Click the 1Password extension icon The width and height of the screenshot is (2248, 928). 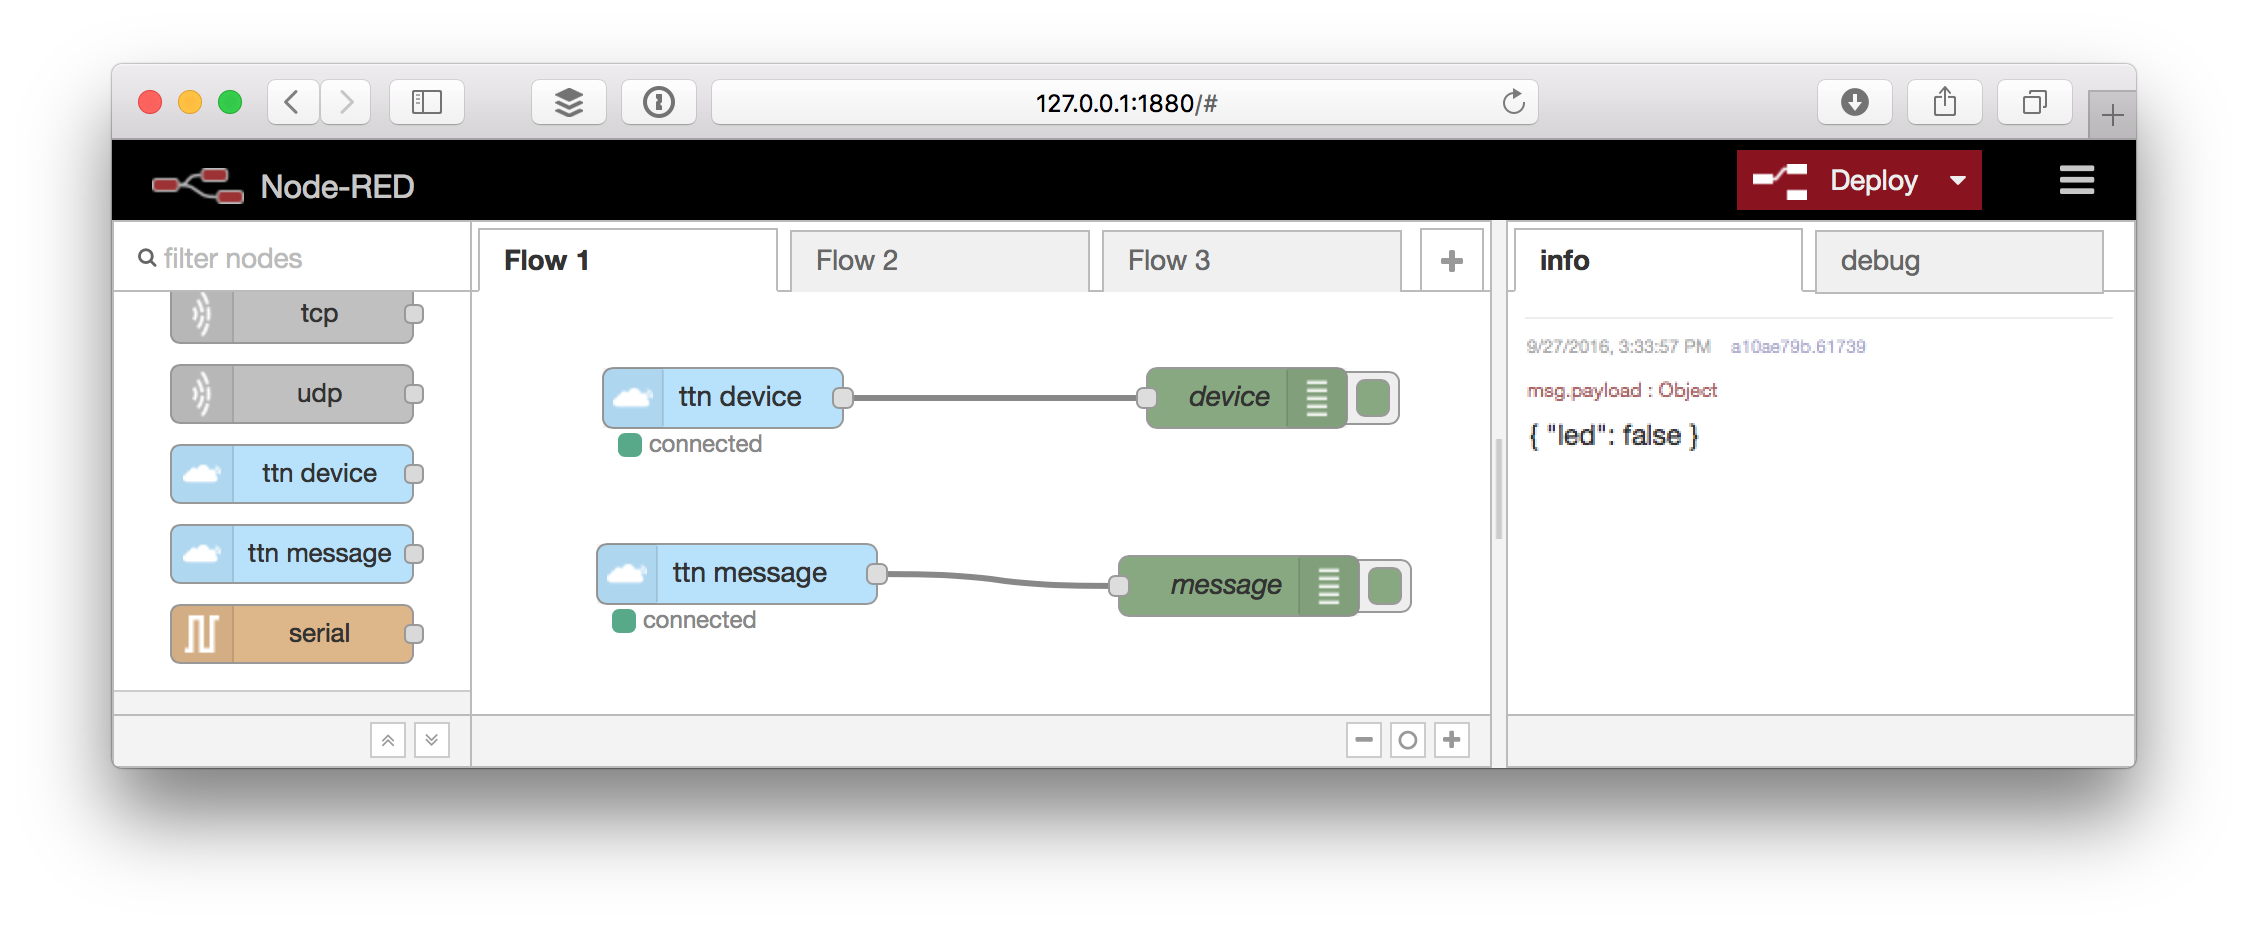click(659, 102)
